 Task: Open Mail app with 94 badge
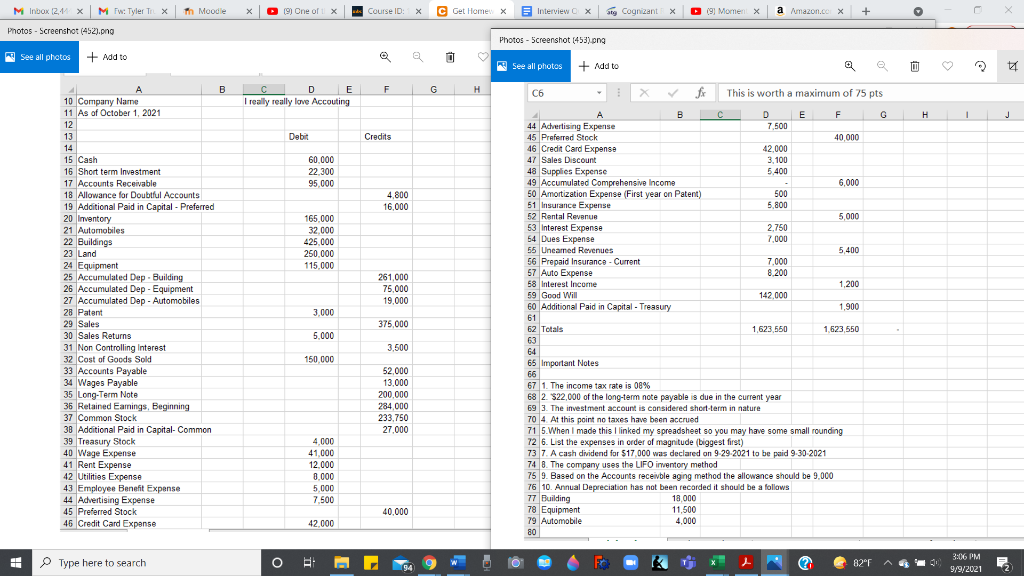[x=402, y=563]
